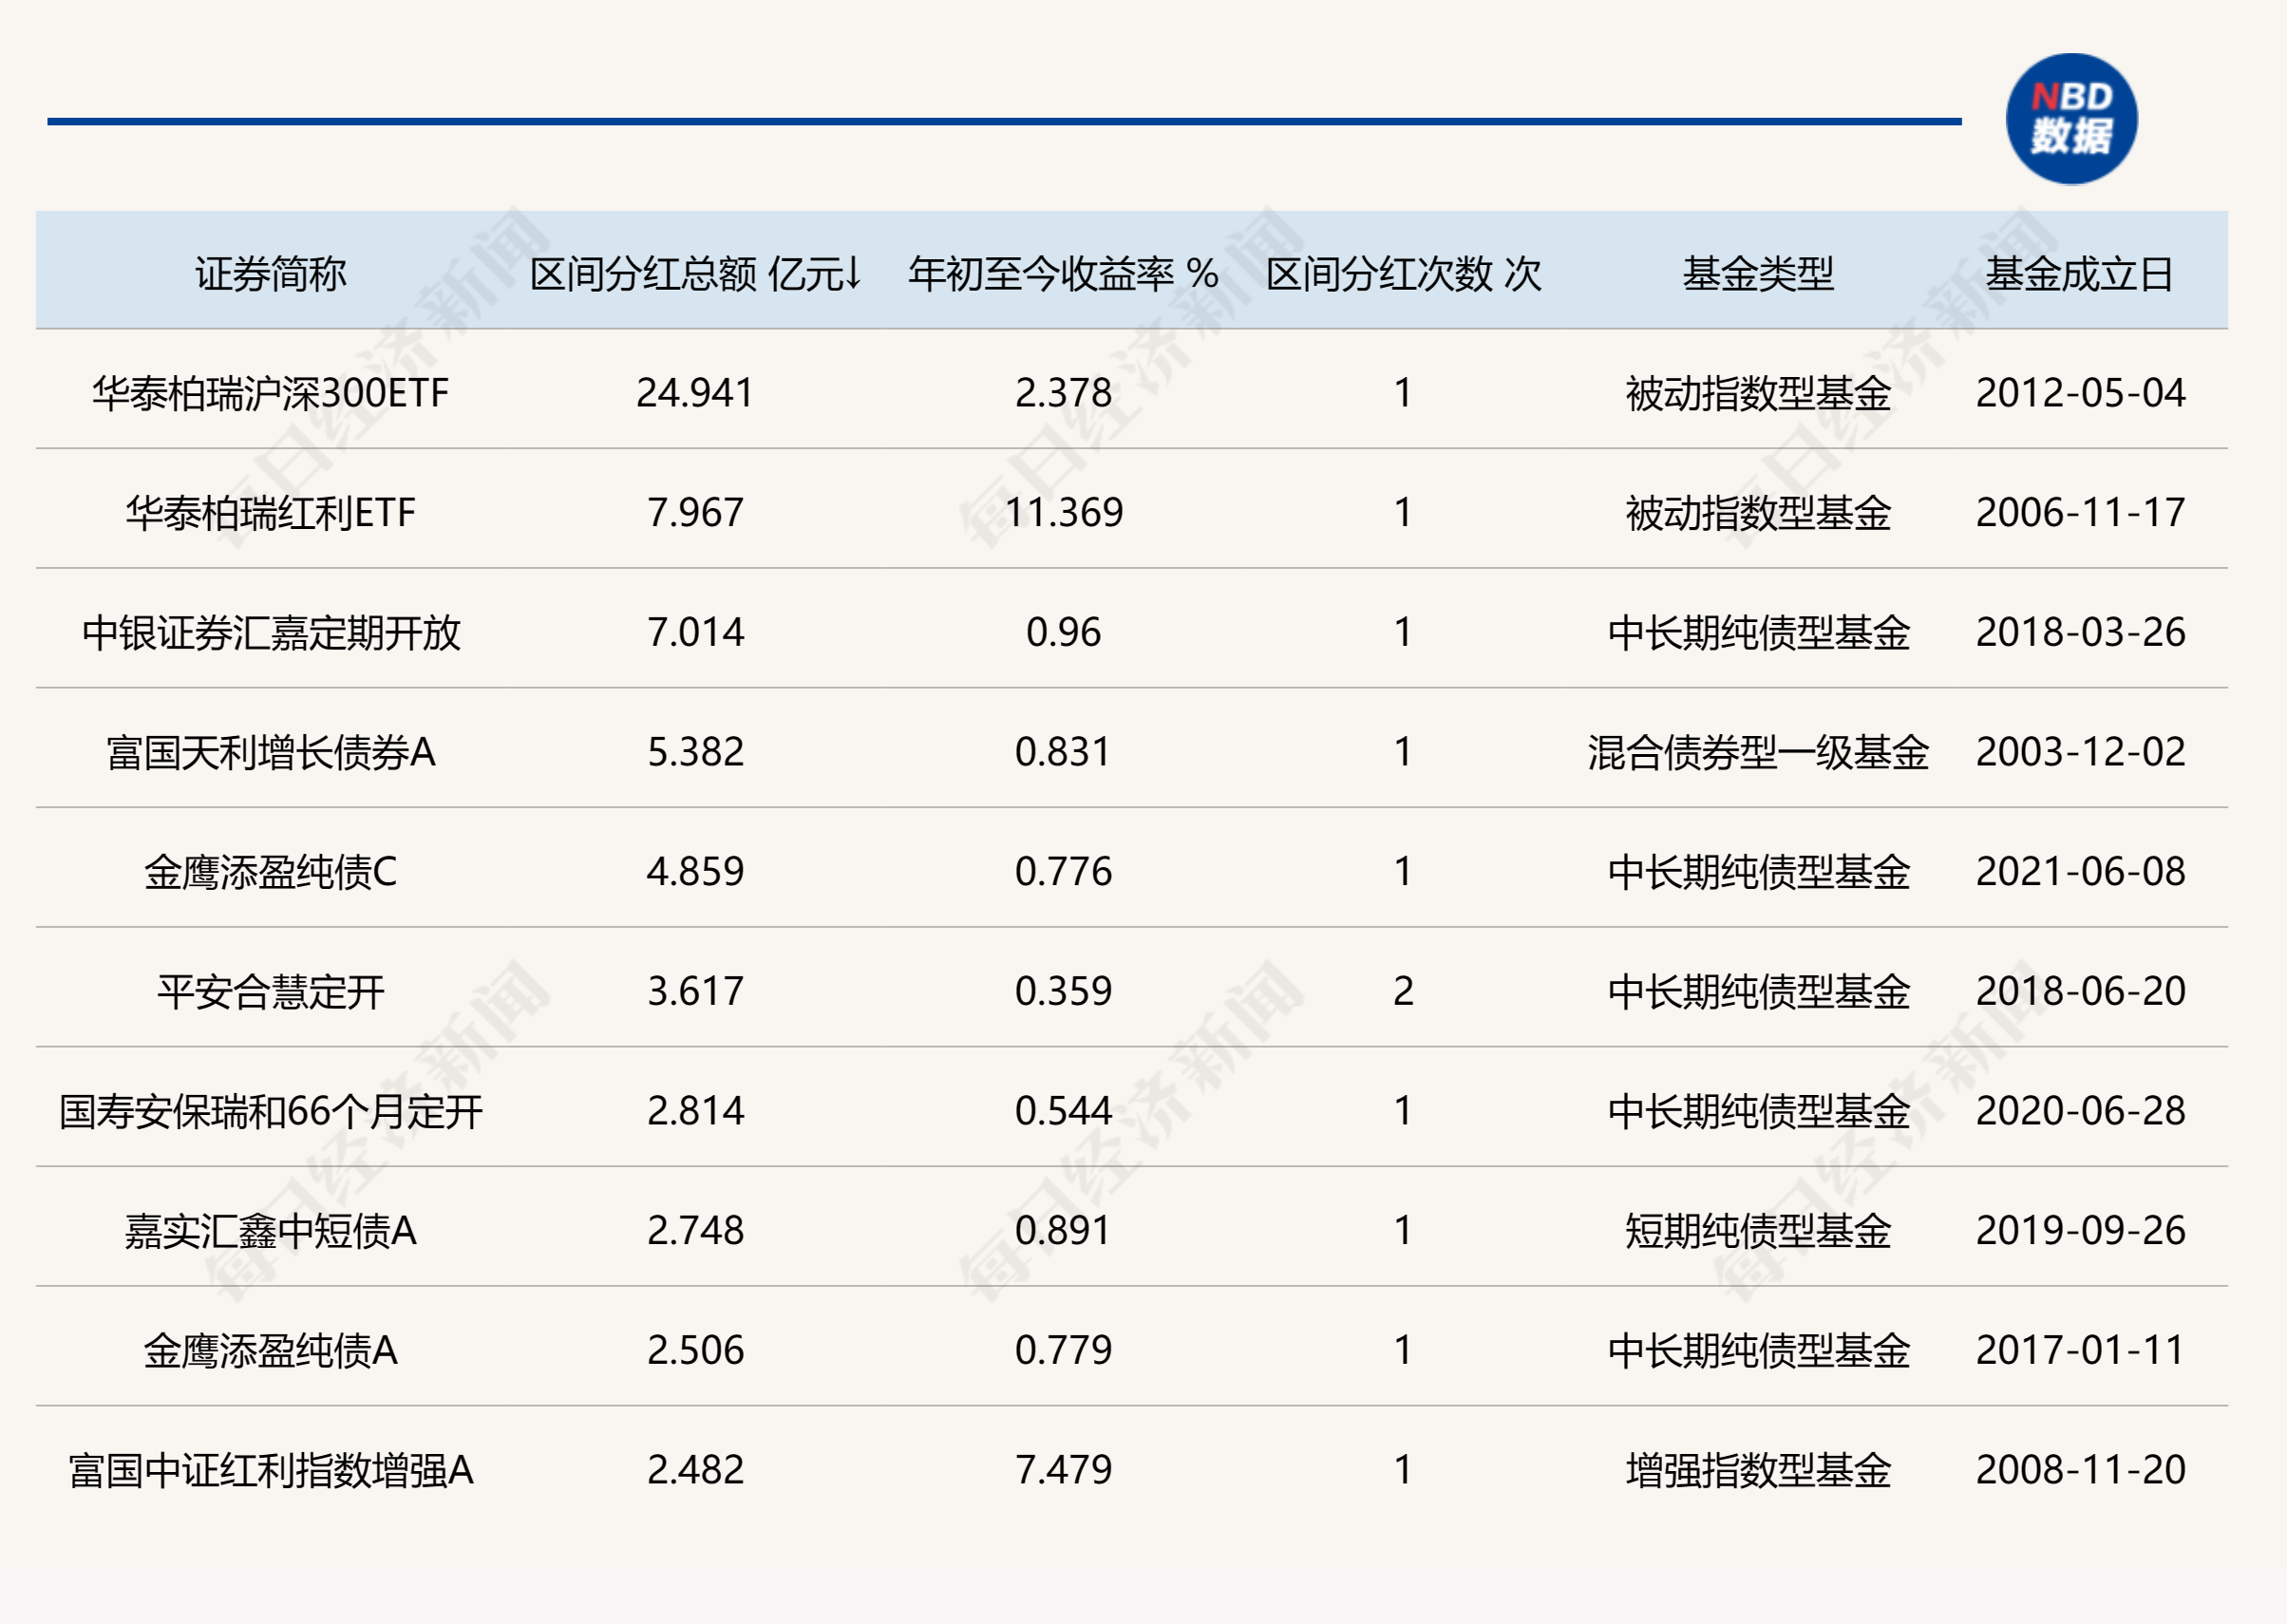Select fund name 华泰柏瑞红利ETF
This screenshot has width=2287, height=1624.
270,513
